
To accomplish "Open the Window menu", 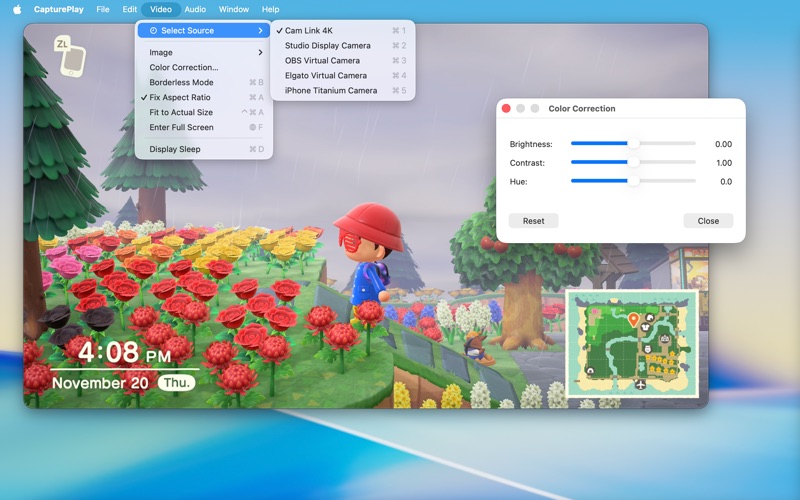I will coord(234,9).
